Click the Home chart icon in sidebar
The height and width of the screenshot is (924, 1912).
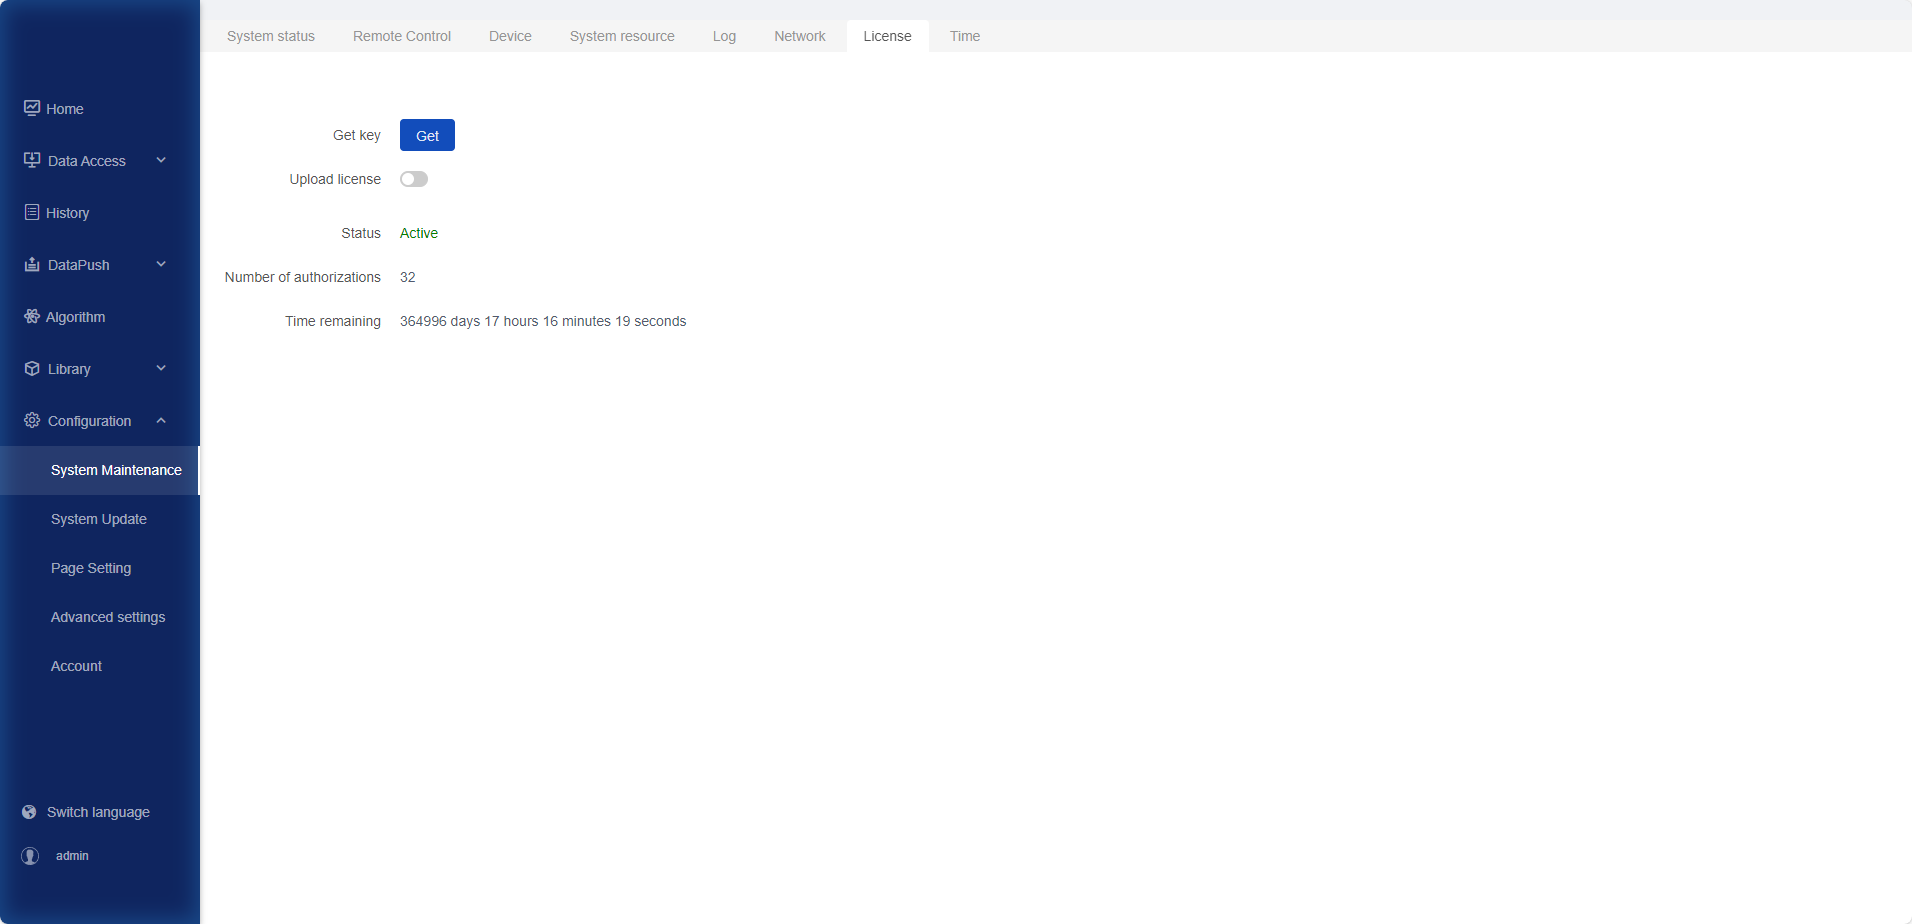(x=32, y=108)
